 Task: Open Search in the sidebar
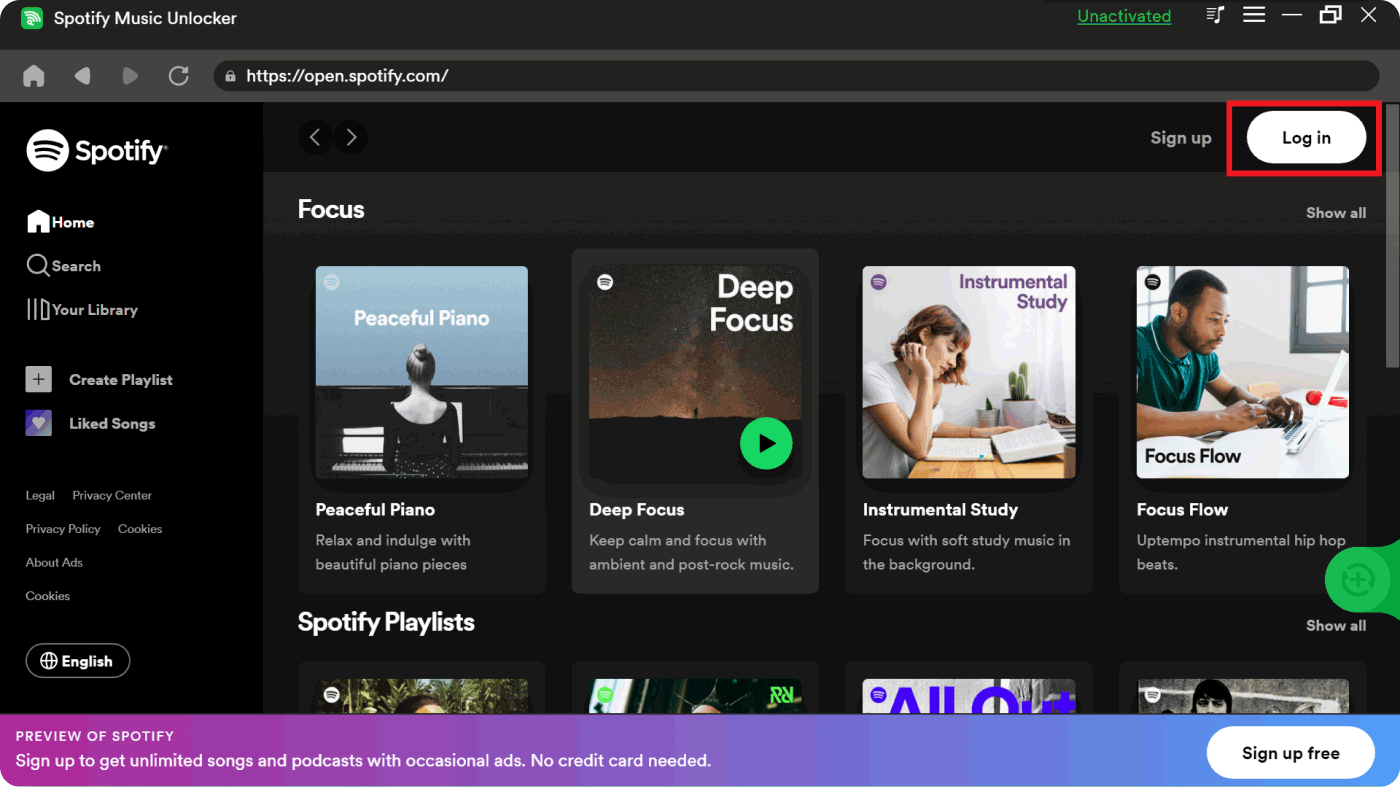pos(64,266)
